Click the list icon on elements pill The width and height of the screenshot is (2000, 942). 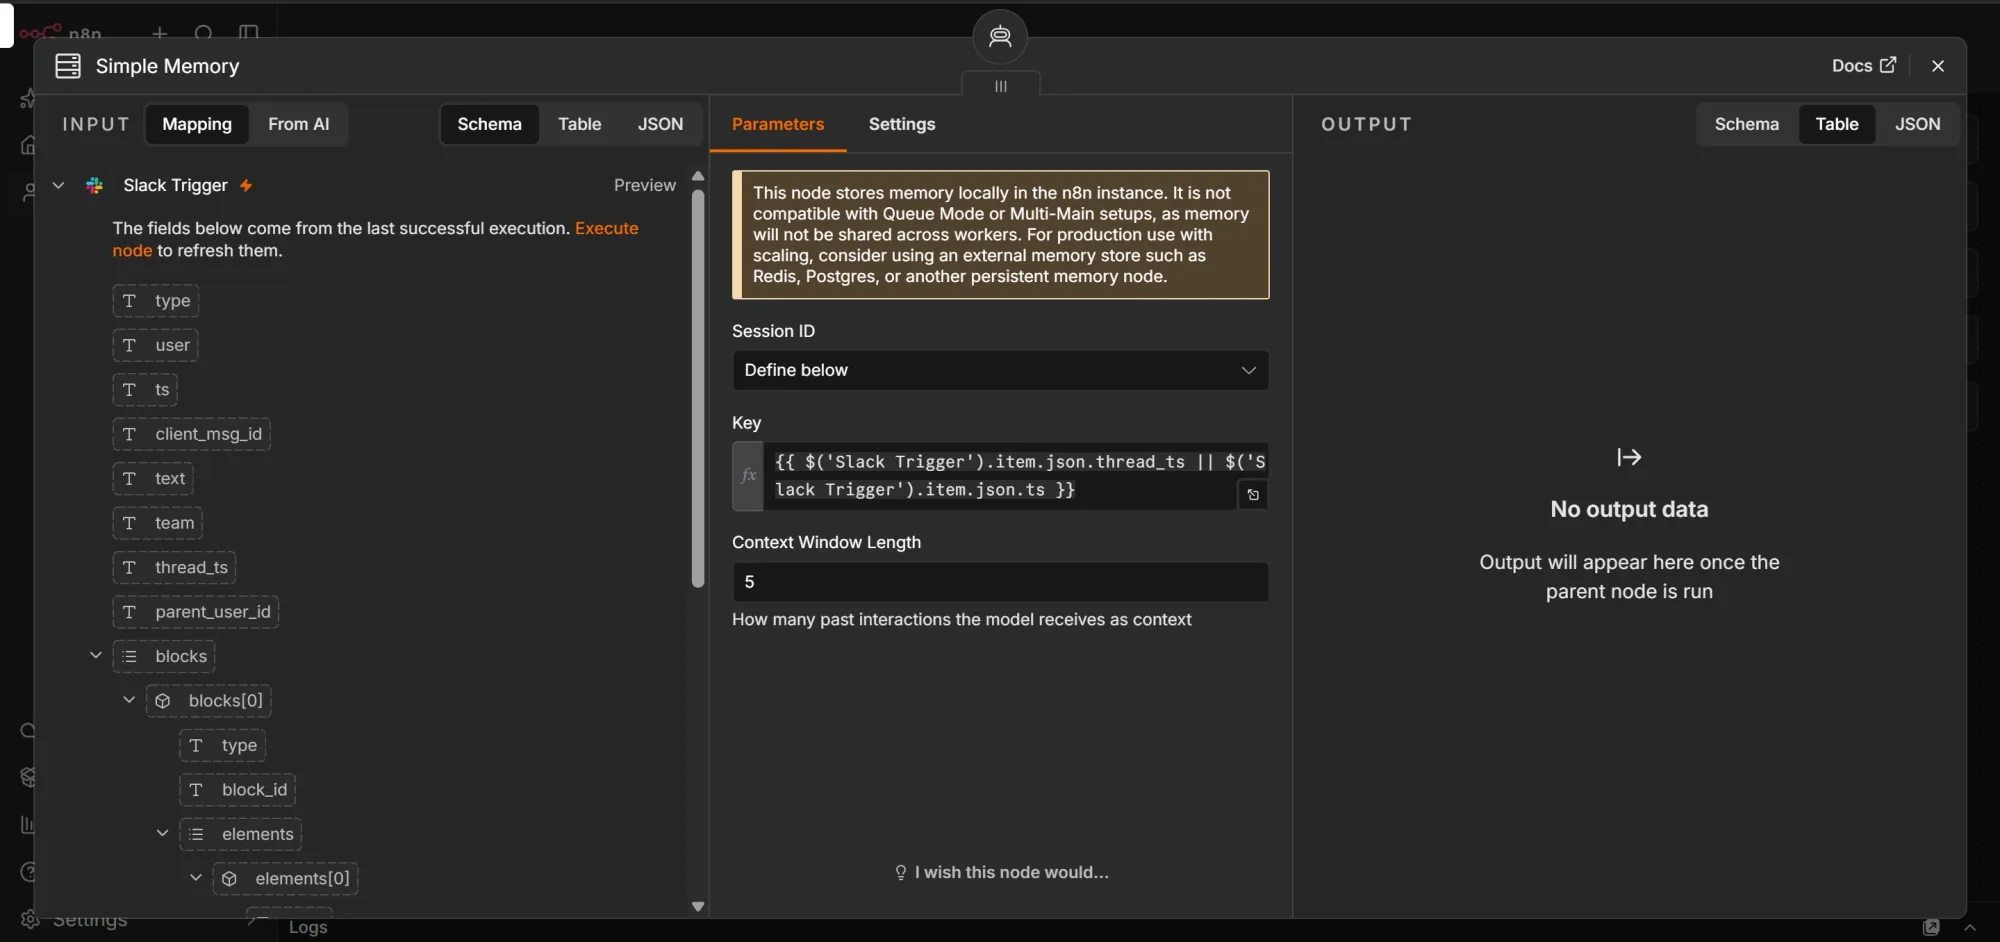click(x=196, y=834)
